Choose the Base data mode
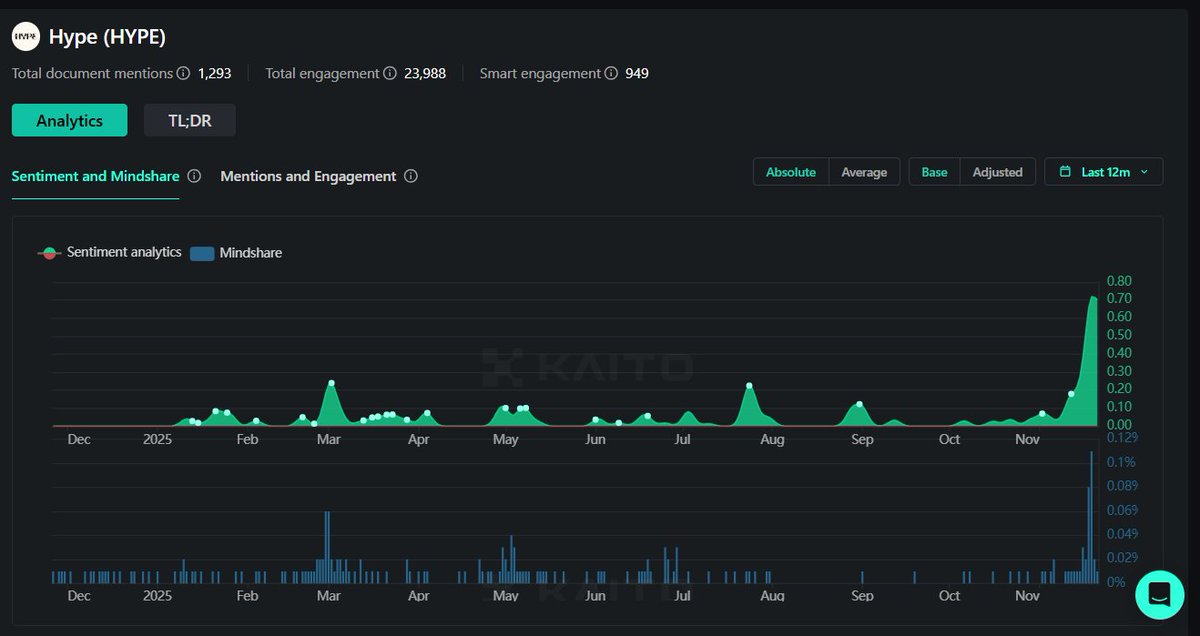Image resolution: width=1200 pixels, height=636 pixels. tap(934, 172)
